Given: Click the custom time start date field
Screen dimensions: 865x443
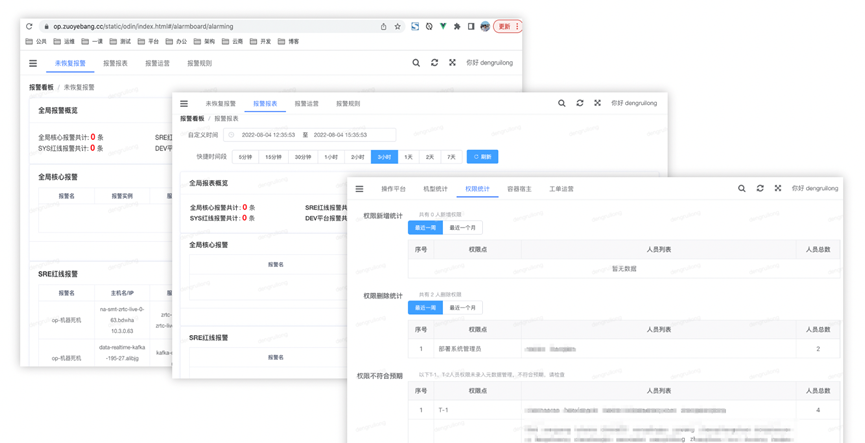Looking at the screenshot, I should tap(268, 134).
